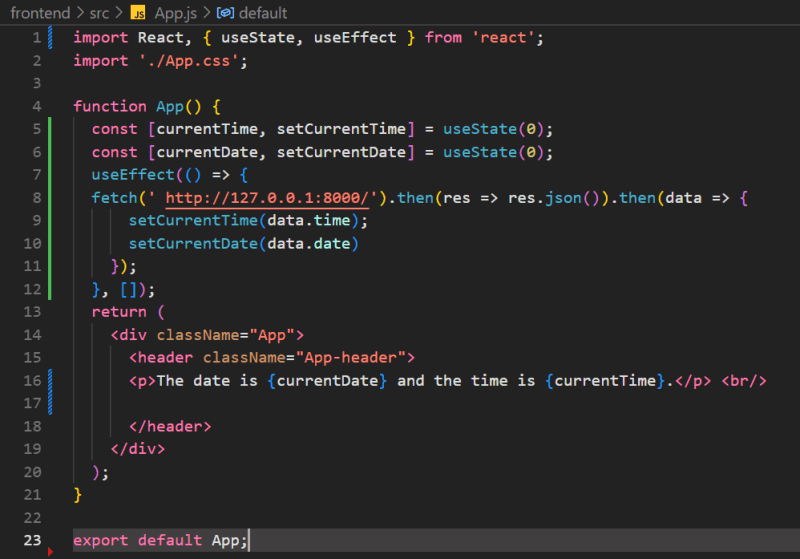Click the '</div>' closing tag
This screenshot has height=559, width=800.
tap(138, 449)
